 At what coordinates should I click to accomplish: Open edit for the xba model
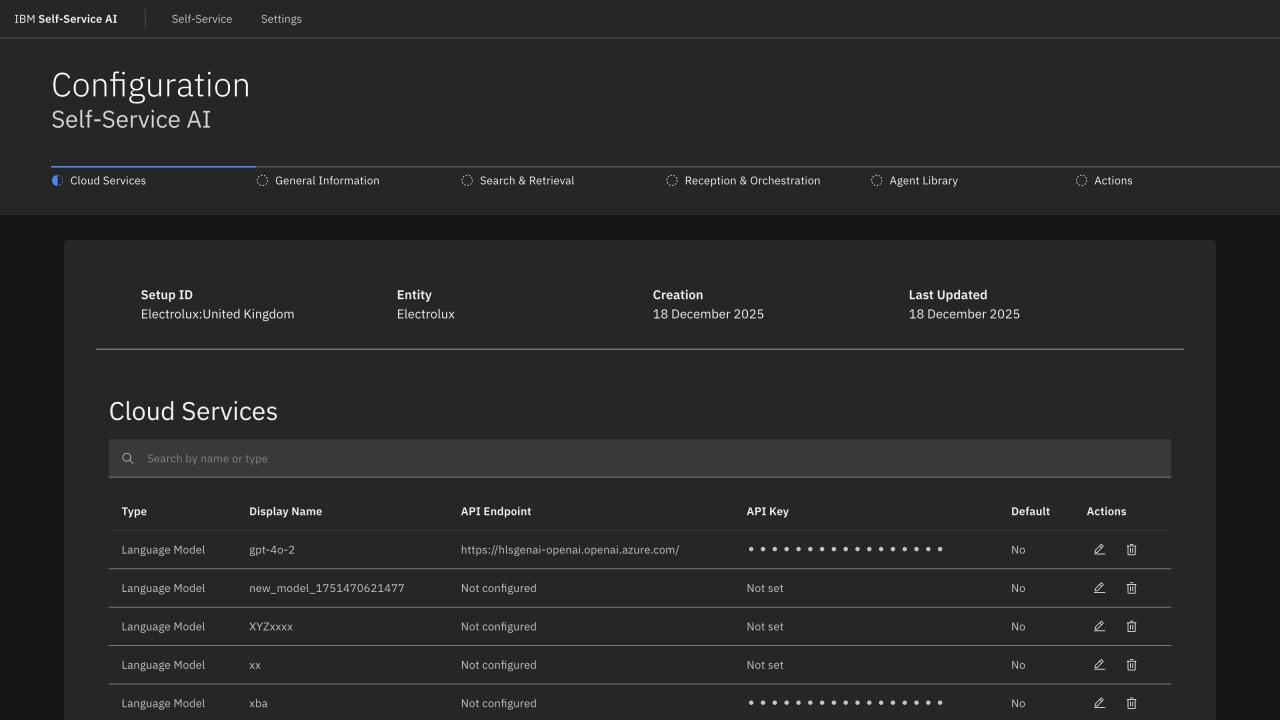pos(1099,703)
